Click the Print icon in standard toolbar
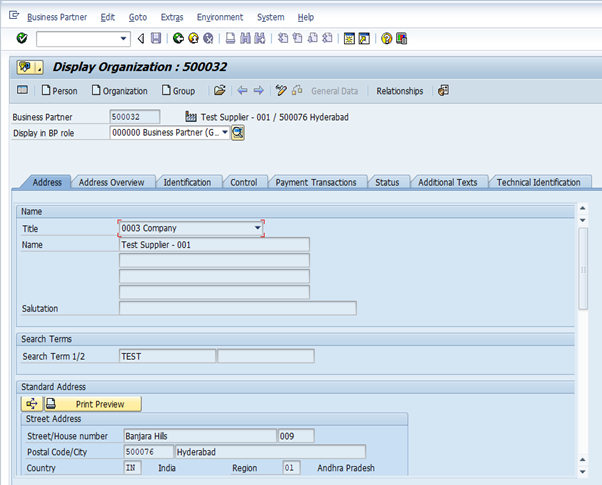Screen dimensions: 602x485 click(x=231, y=39)
